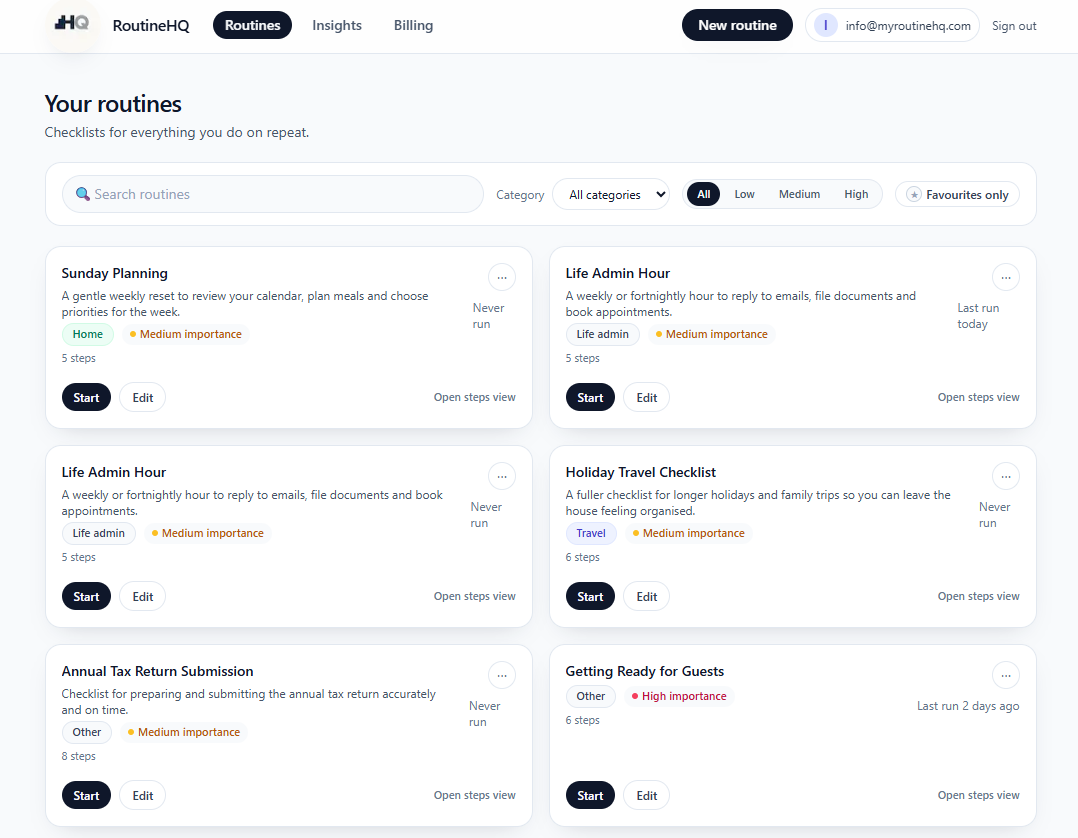Open the Sunday Planning options menu
The height and width of the screenshot is (838, 1078).
click(x=502, y=277)
